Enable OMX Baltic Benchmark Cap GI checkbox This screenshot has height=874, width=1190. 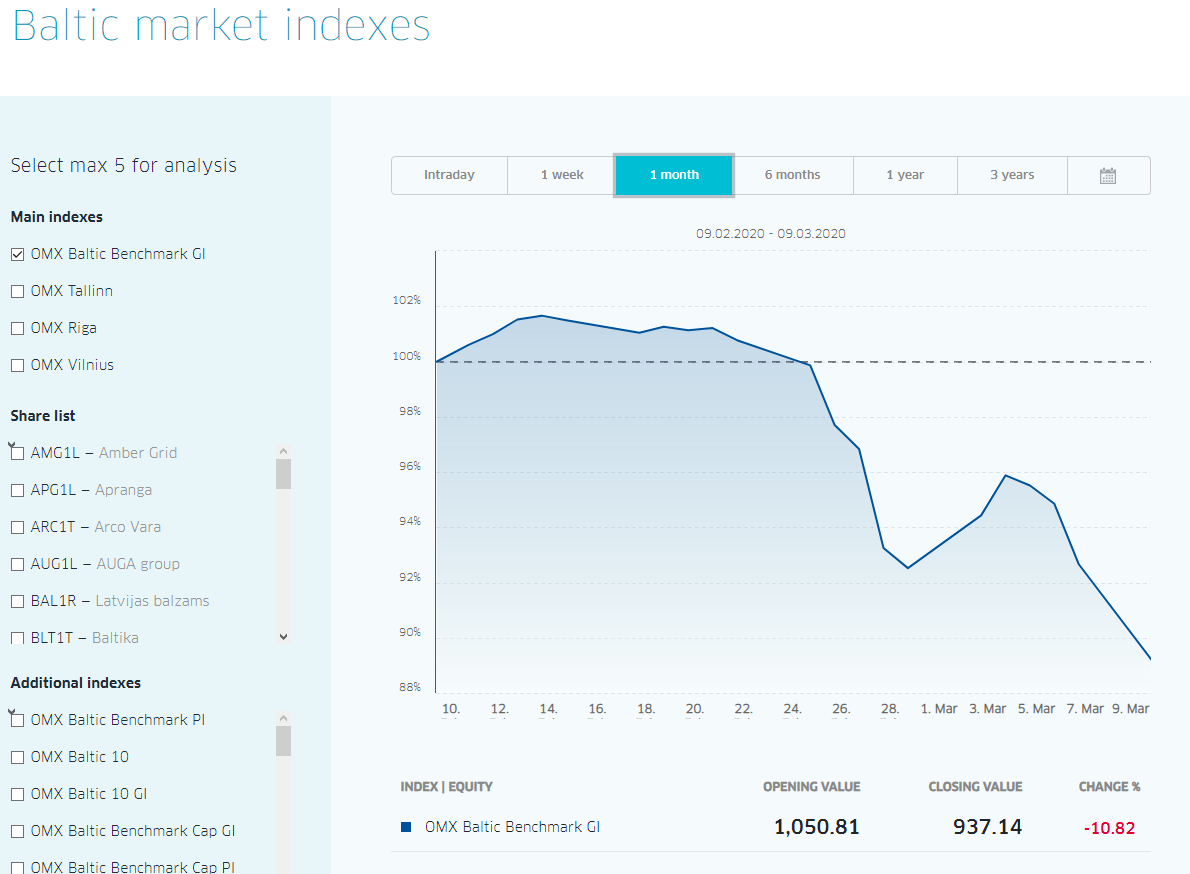17,832
